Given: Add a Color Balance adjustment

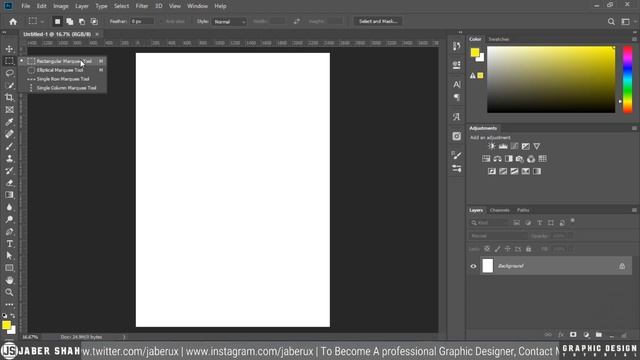Looking at the screenshot, I should click(497, 159).
